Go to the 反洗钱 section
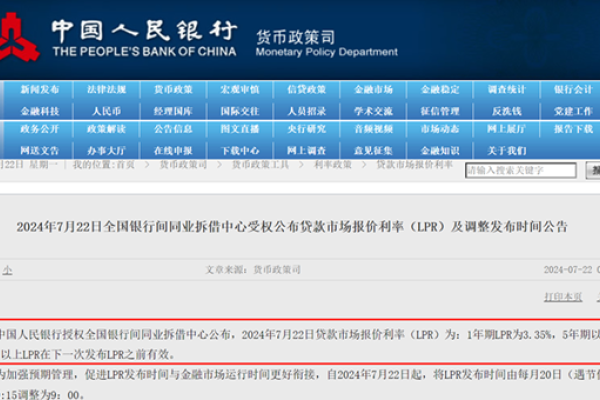The width and height of the screenshot is (600, 400). point(507,111)
